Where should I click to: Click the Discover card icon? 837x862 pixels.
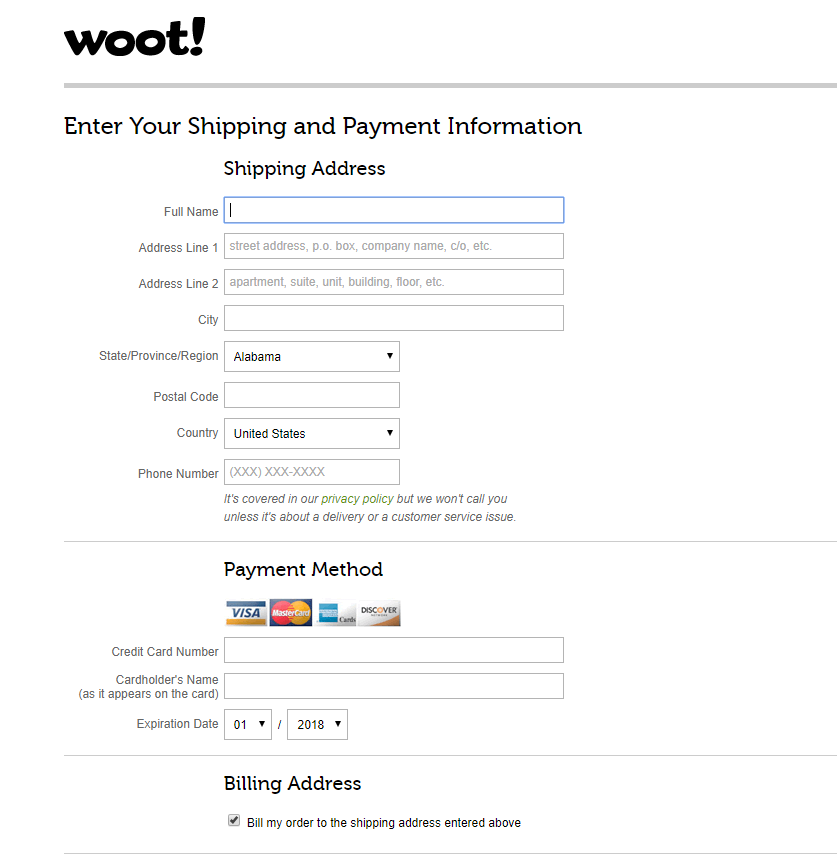380,613
